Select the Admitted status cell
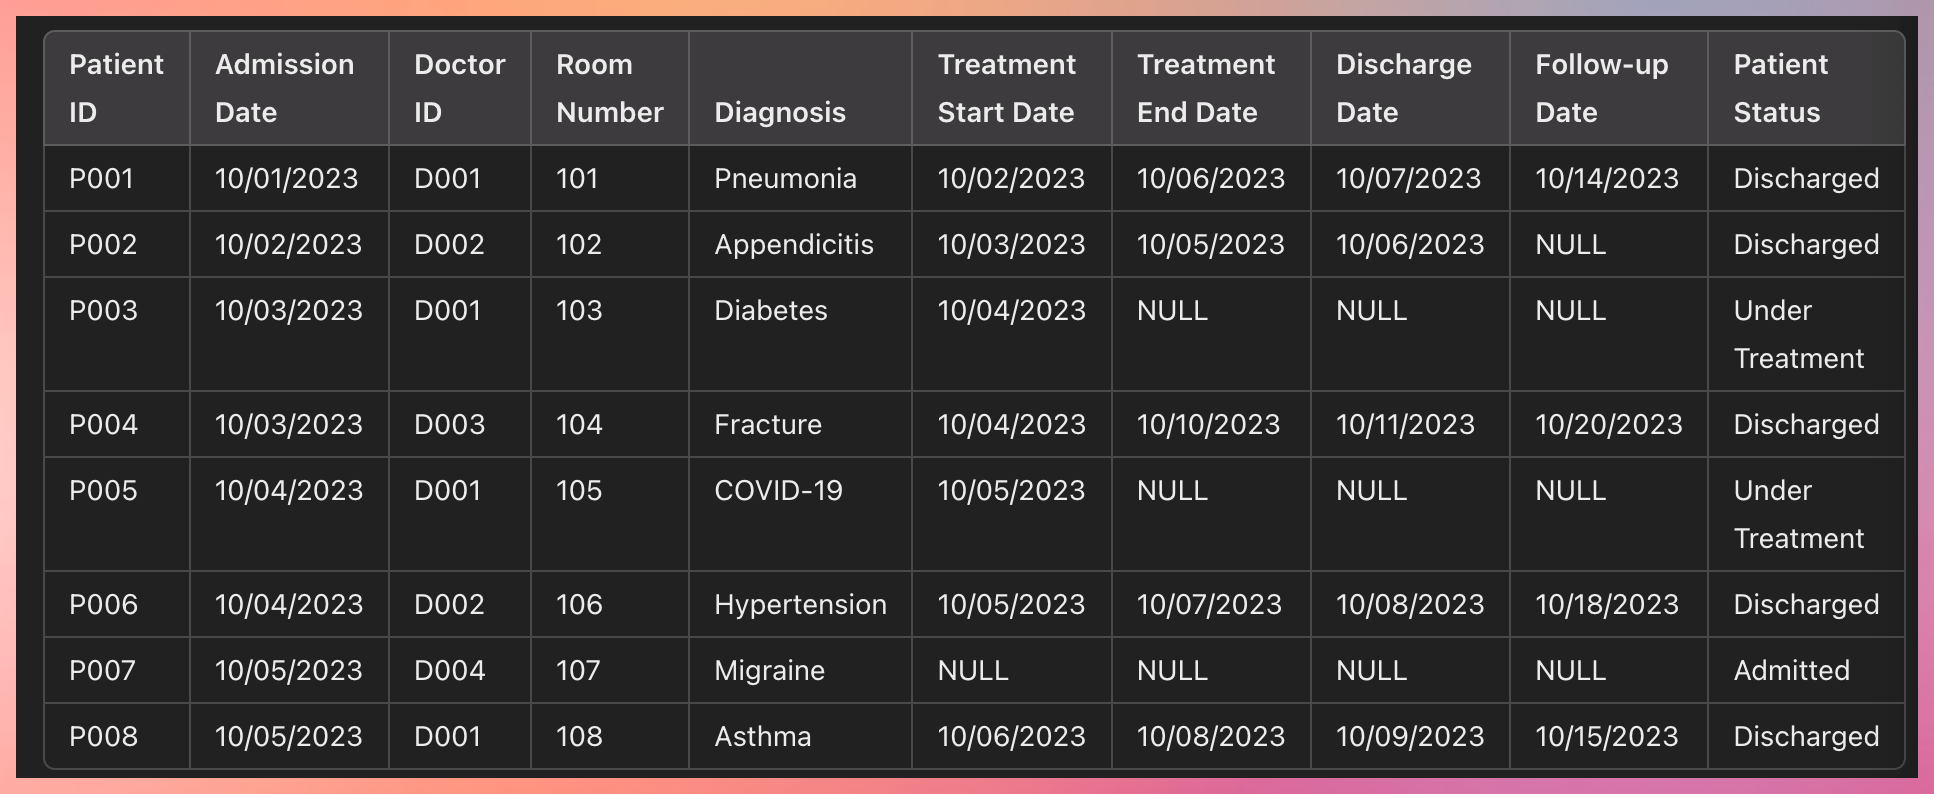This screenshot has height=794, width=1934. point(1791,670)
